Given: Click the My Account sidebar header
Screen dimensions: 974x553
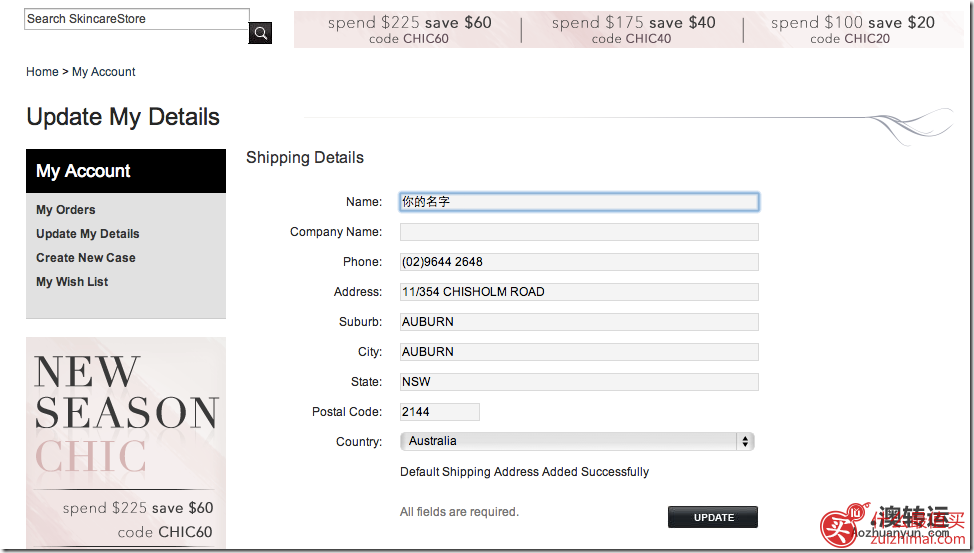Looking at the screenshot, I should coord(126,171).
